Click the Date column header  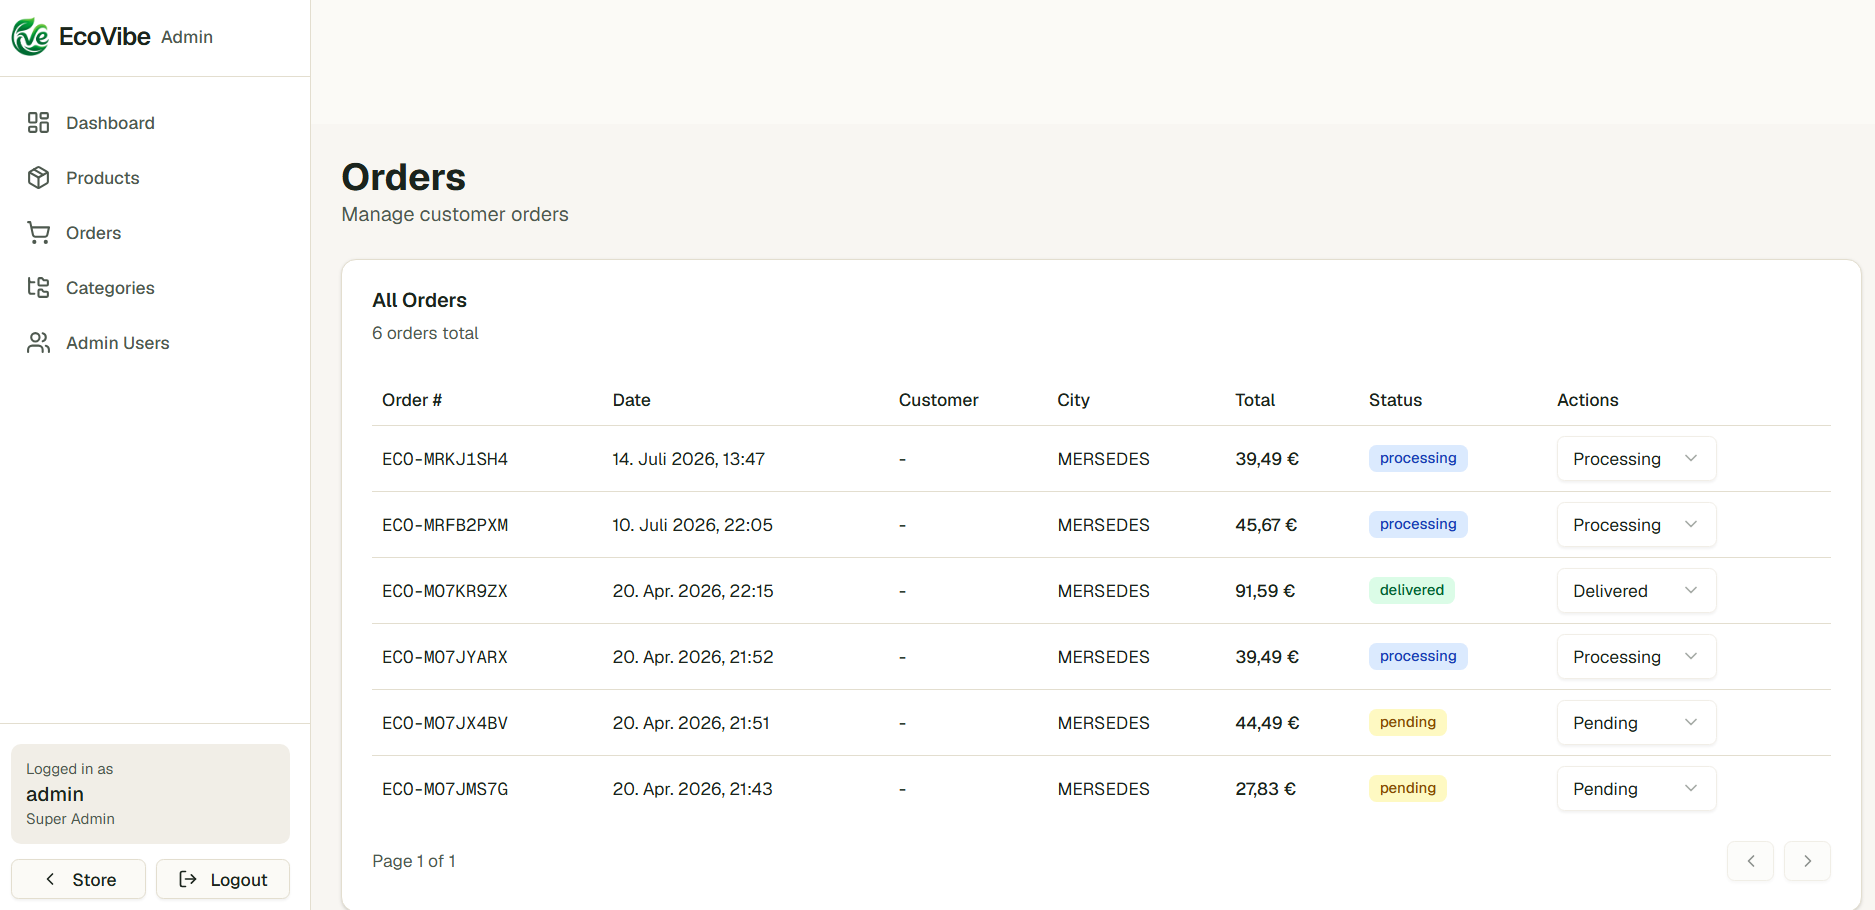coord(632,400)
